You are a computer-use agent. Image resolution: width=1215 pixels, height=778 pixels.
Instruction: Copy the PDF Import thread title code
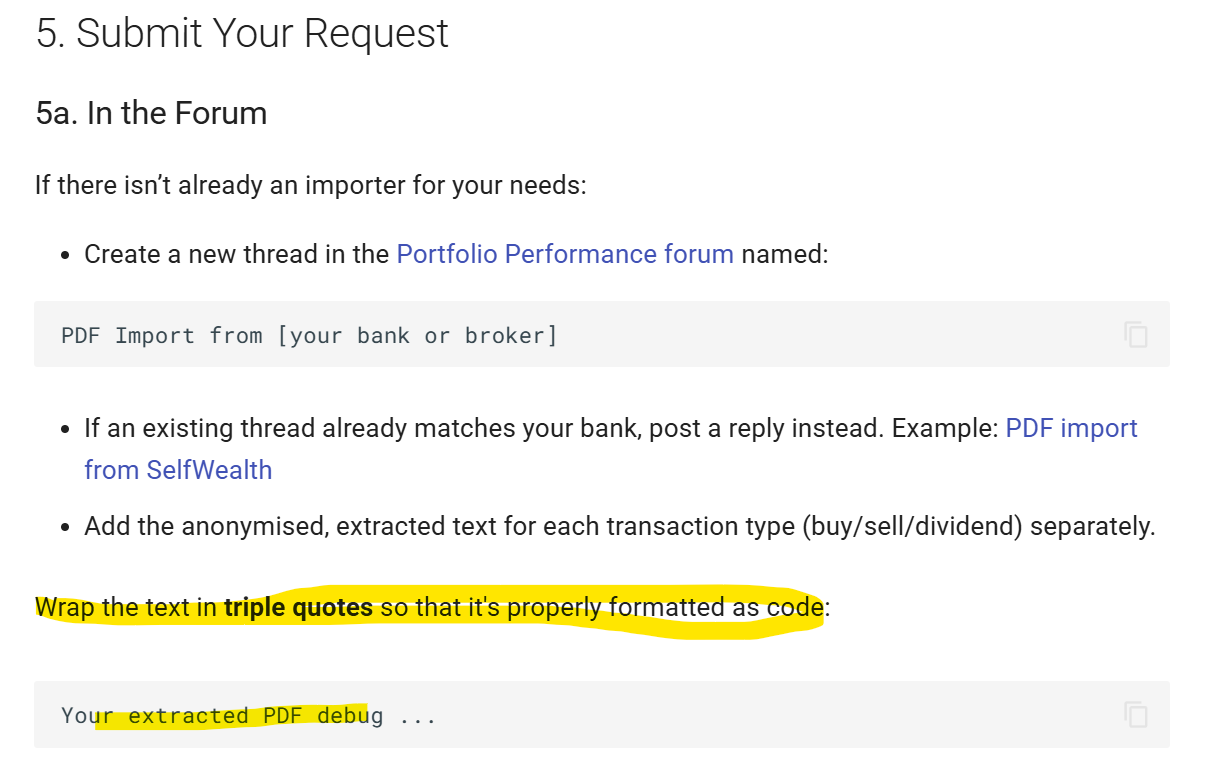point(1135,334)
